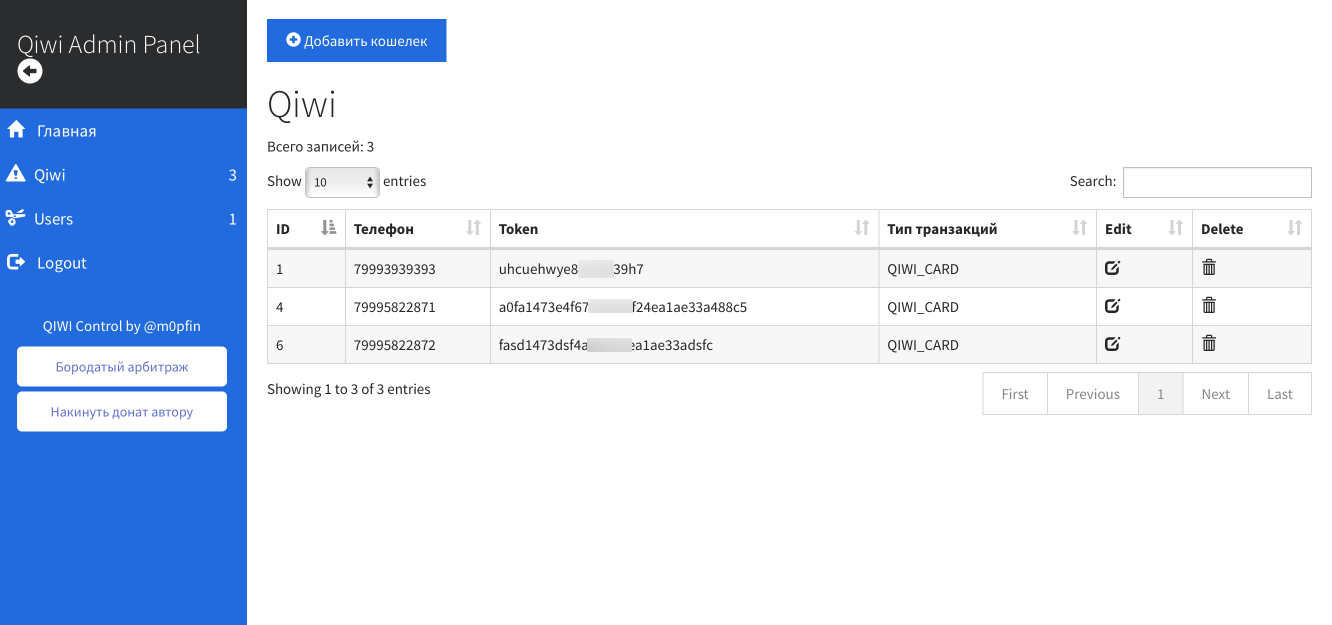1332x625 pixels.
Task: Click the QIWI Control by @m0pfin text
Action: tap(122, 326)
